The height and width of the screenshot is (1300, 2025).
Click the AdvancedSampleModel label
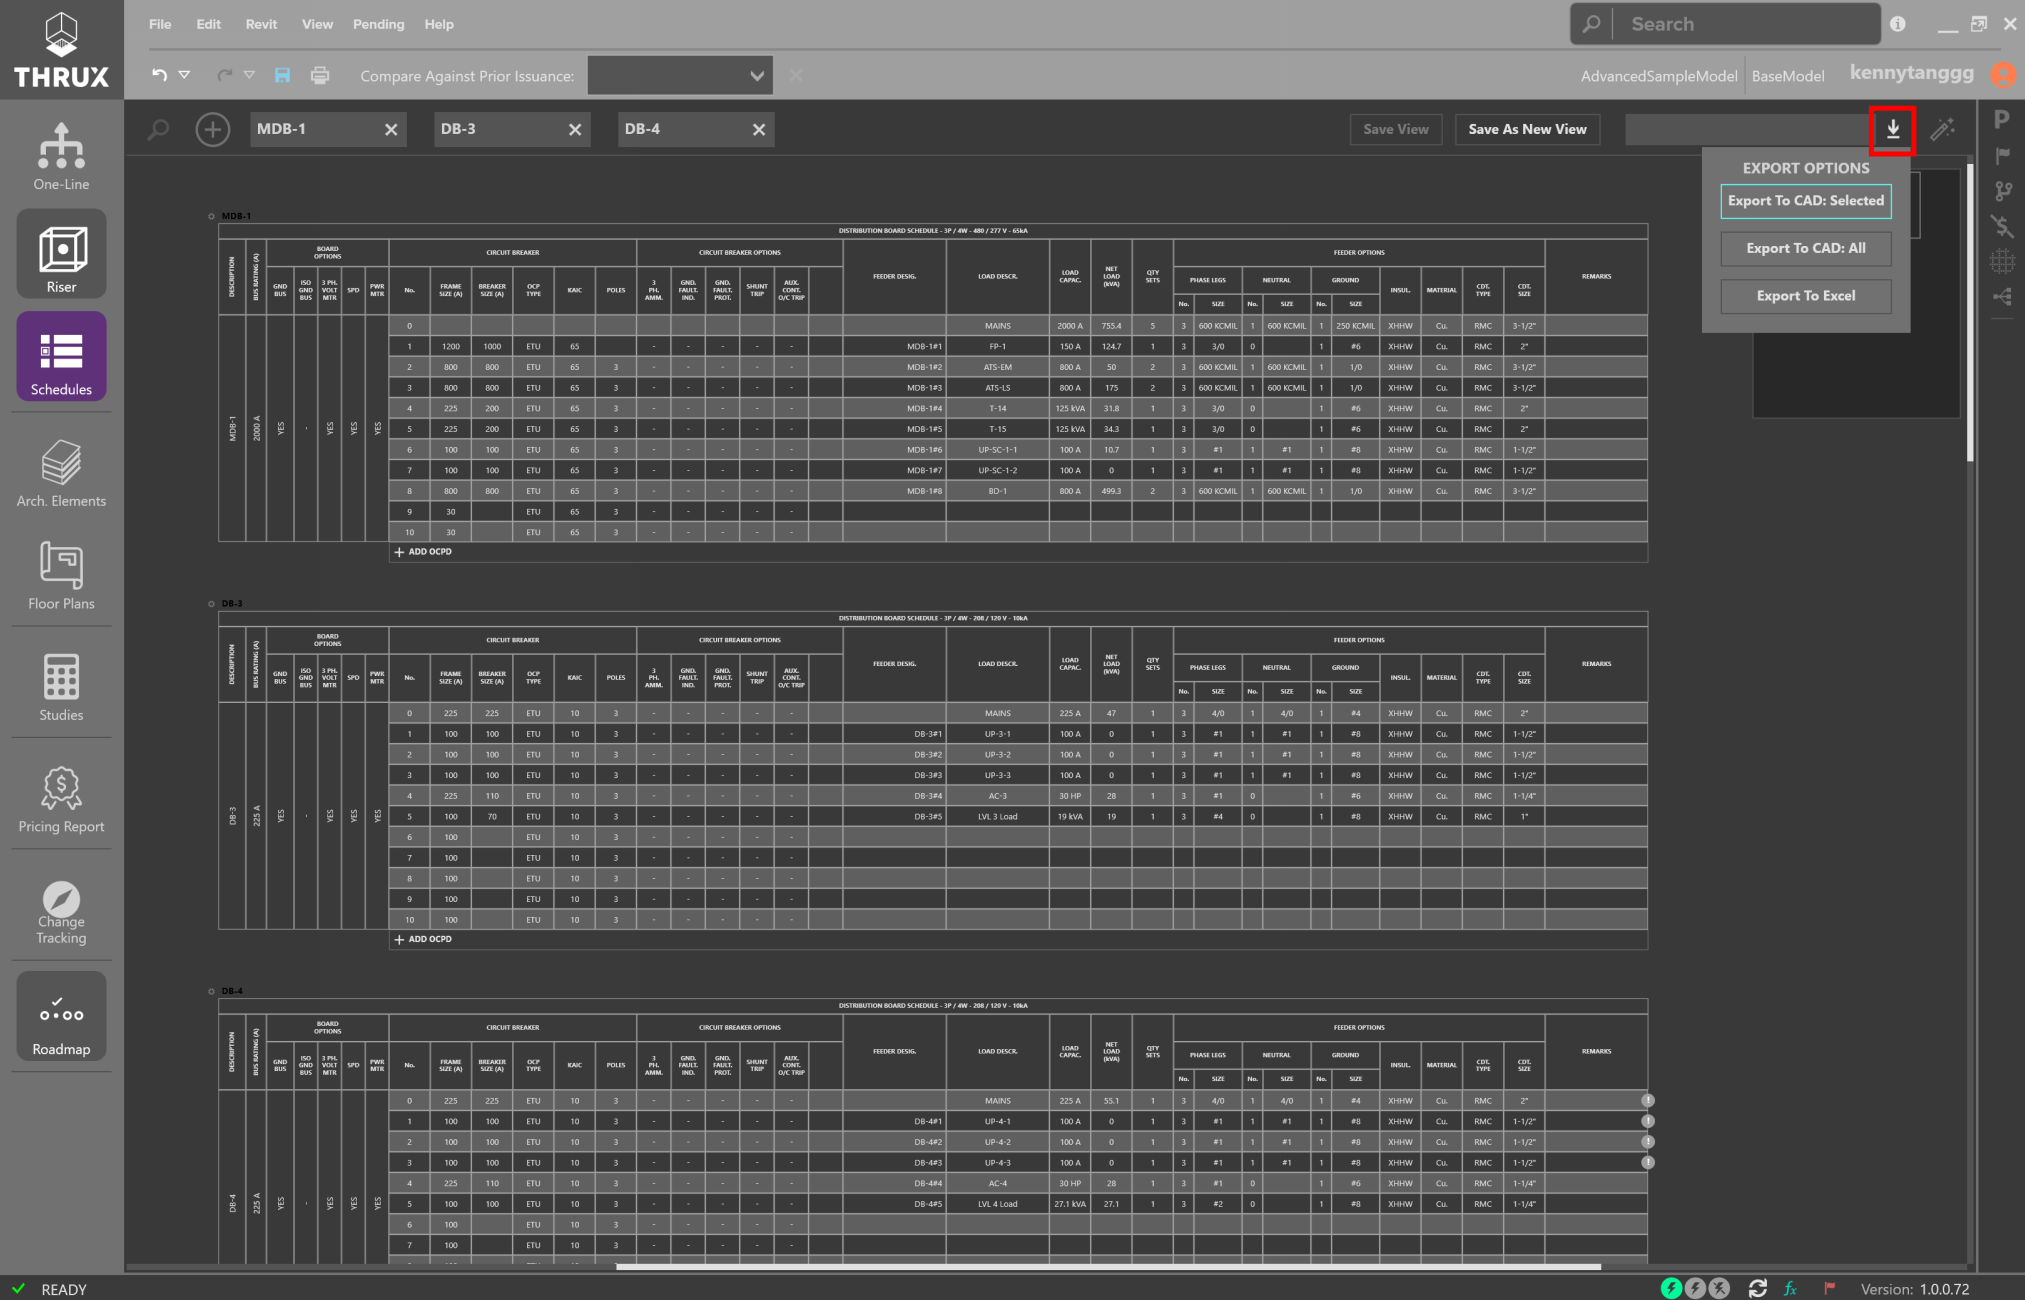coord(1659,76)
